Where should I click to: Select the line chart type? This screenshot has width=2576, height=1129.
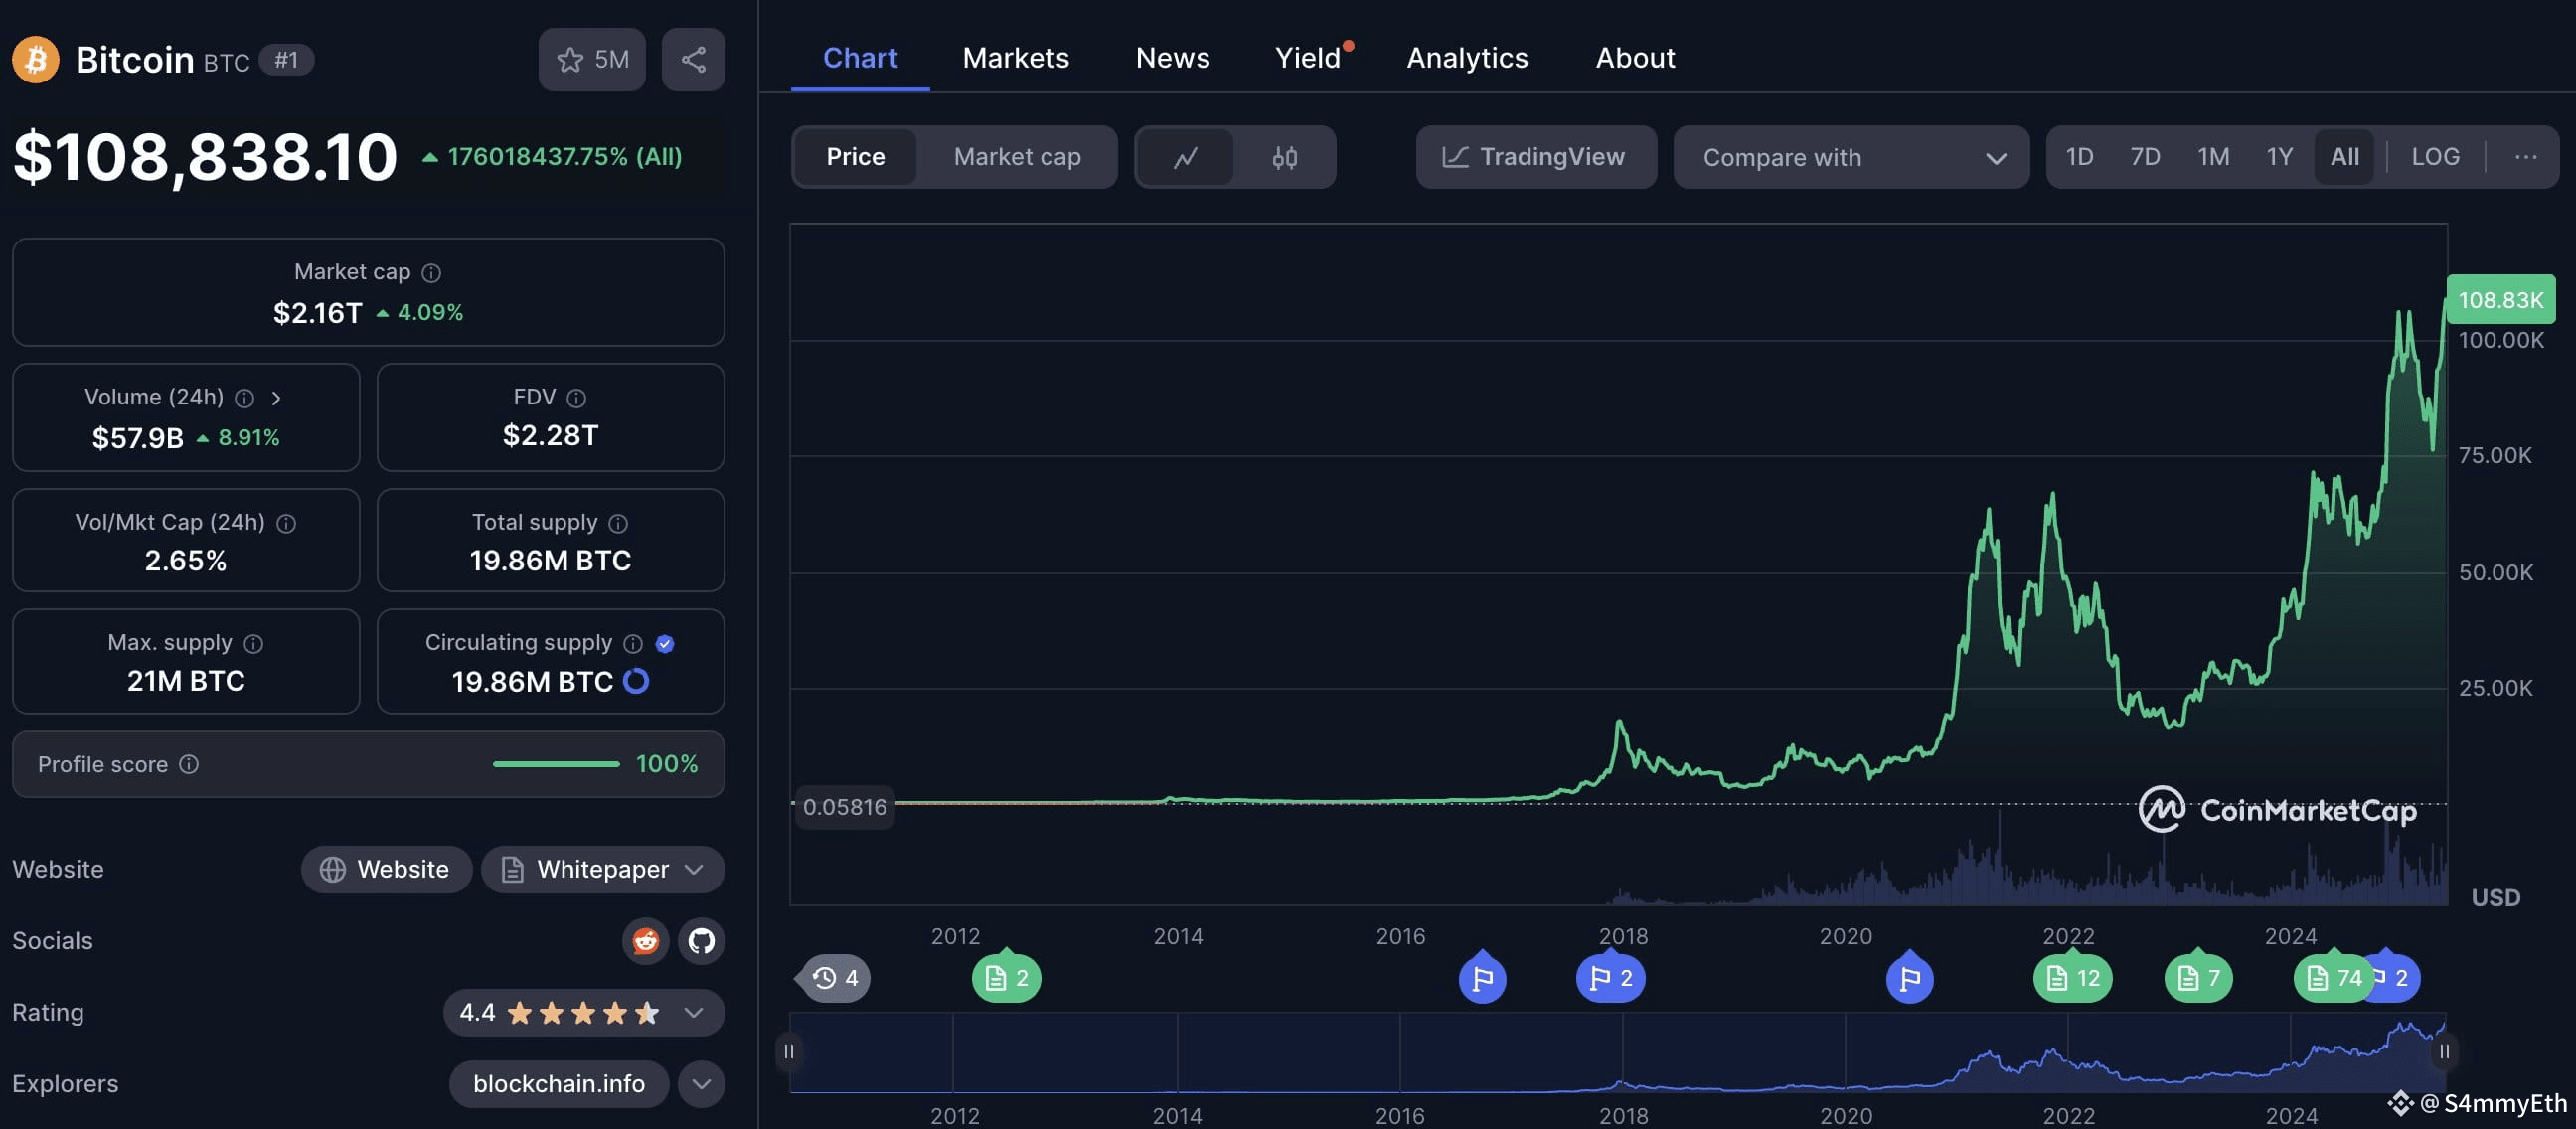coord(1186,157)
